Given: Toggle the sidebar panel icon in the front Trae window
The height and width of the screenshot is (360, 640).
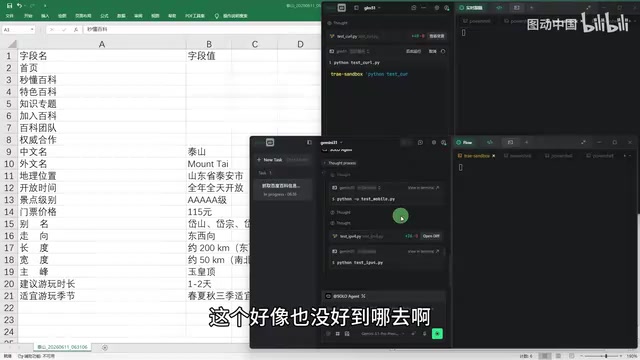Looking at the screenshot, I should coord(309,142).
